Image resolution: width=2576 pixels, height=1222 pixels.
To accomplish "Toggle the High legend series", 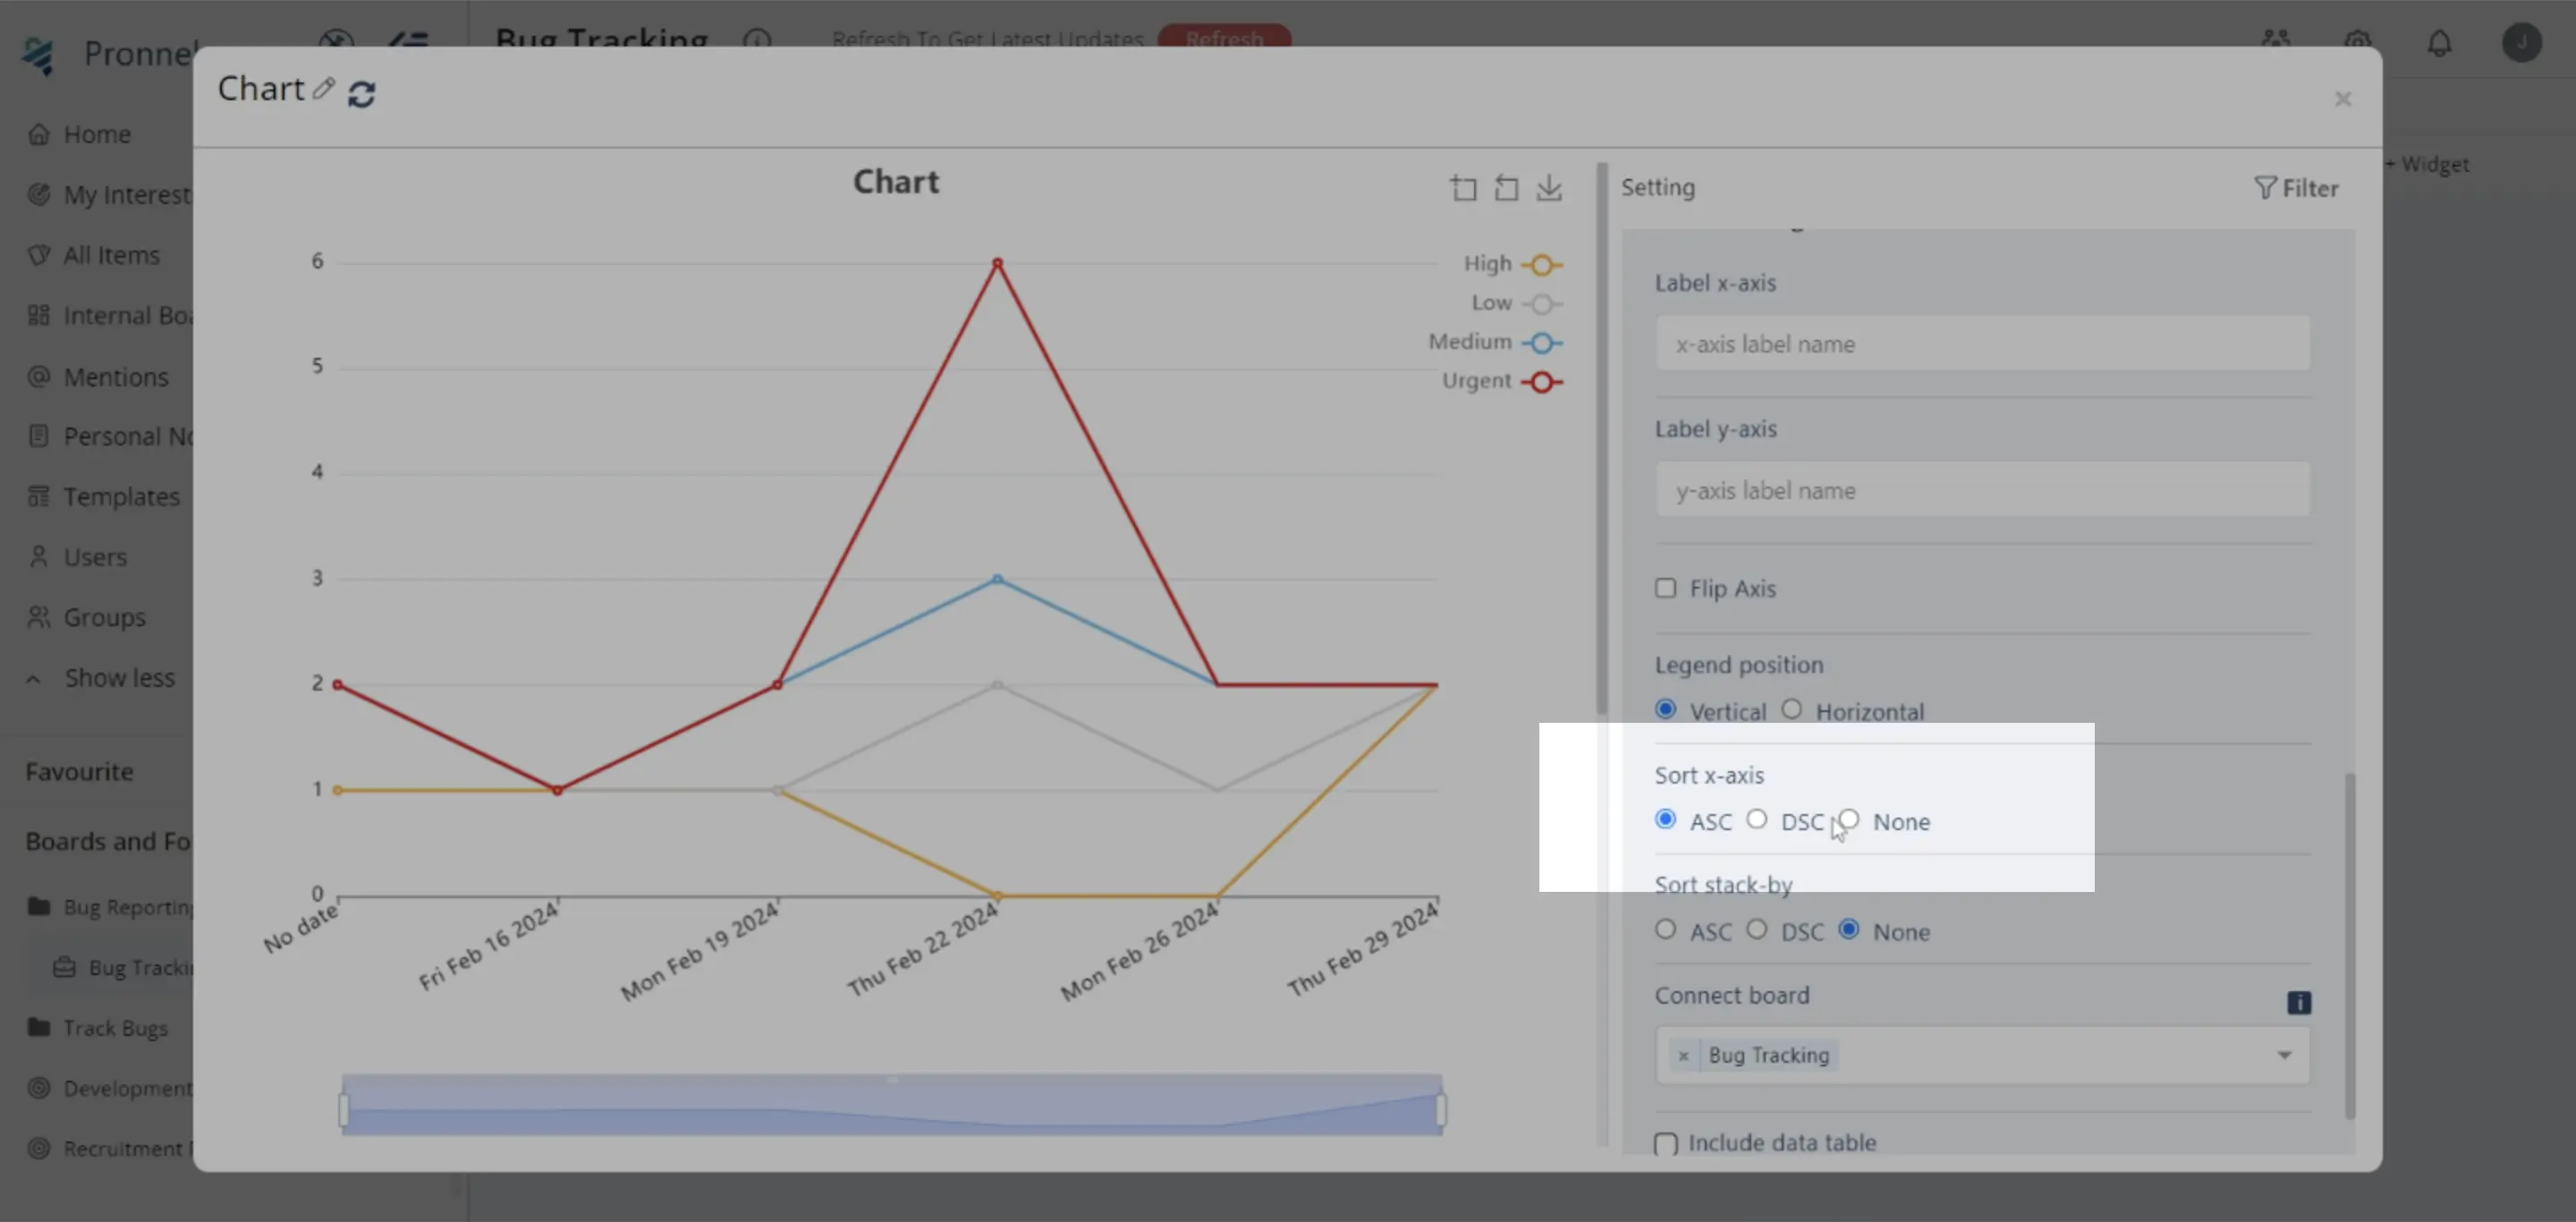I will coord(1513,264).
